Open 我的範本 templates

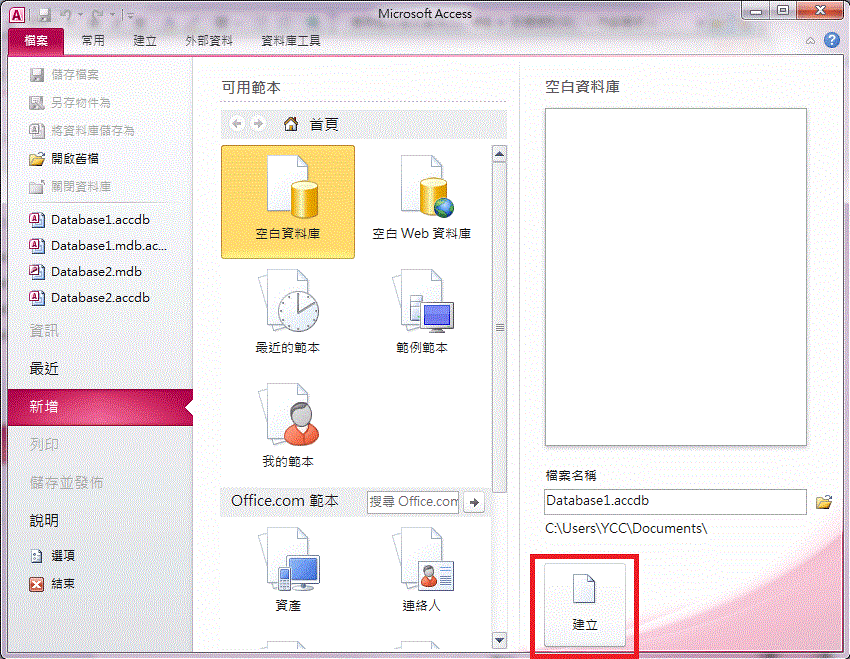288,427
